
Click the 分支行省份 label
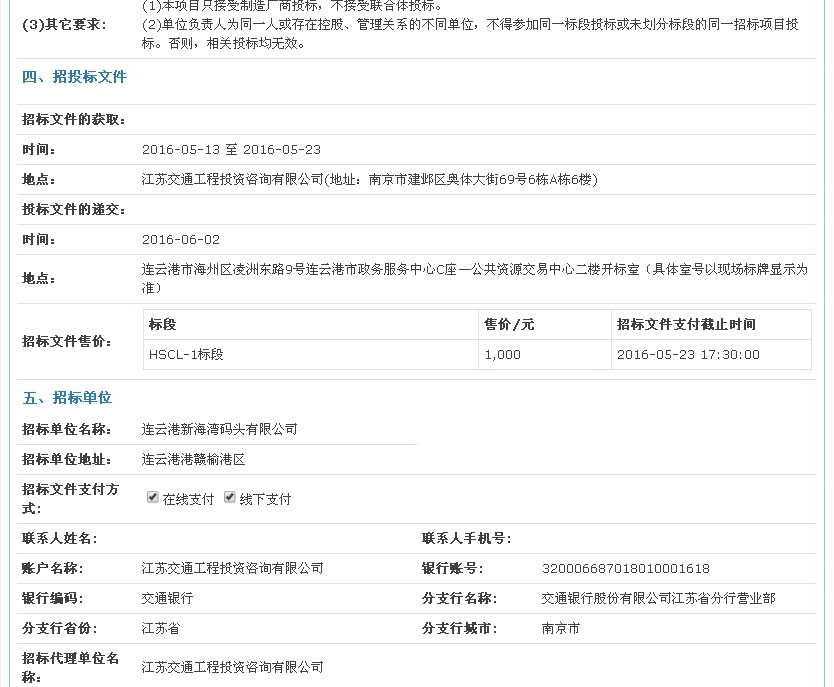coord(60,629)
